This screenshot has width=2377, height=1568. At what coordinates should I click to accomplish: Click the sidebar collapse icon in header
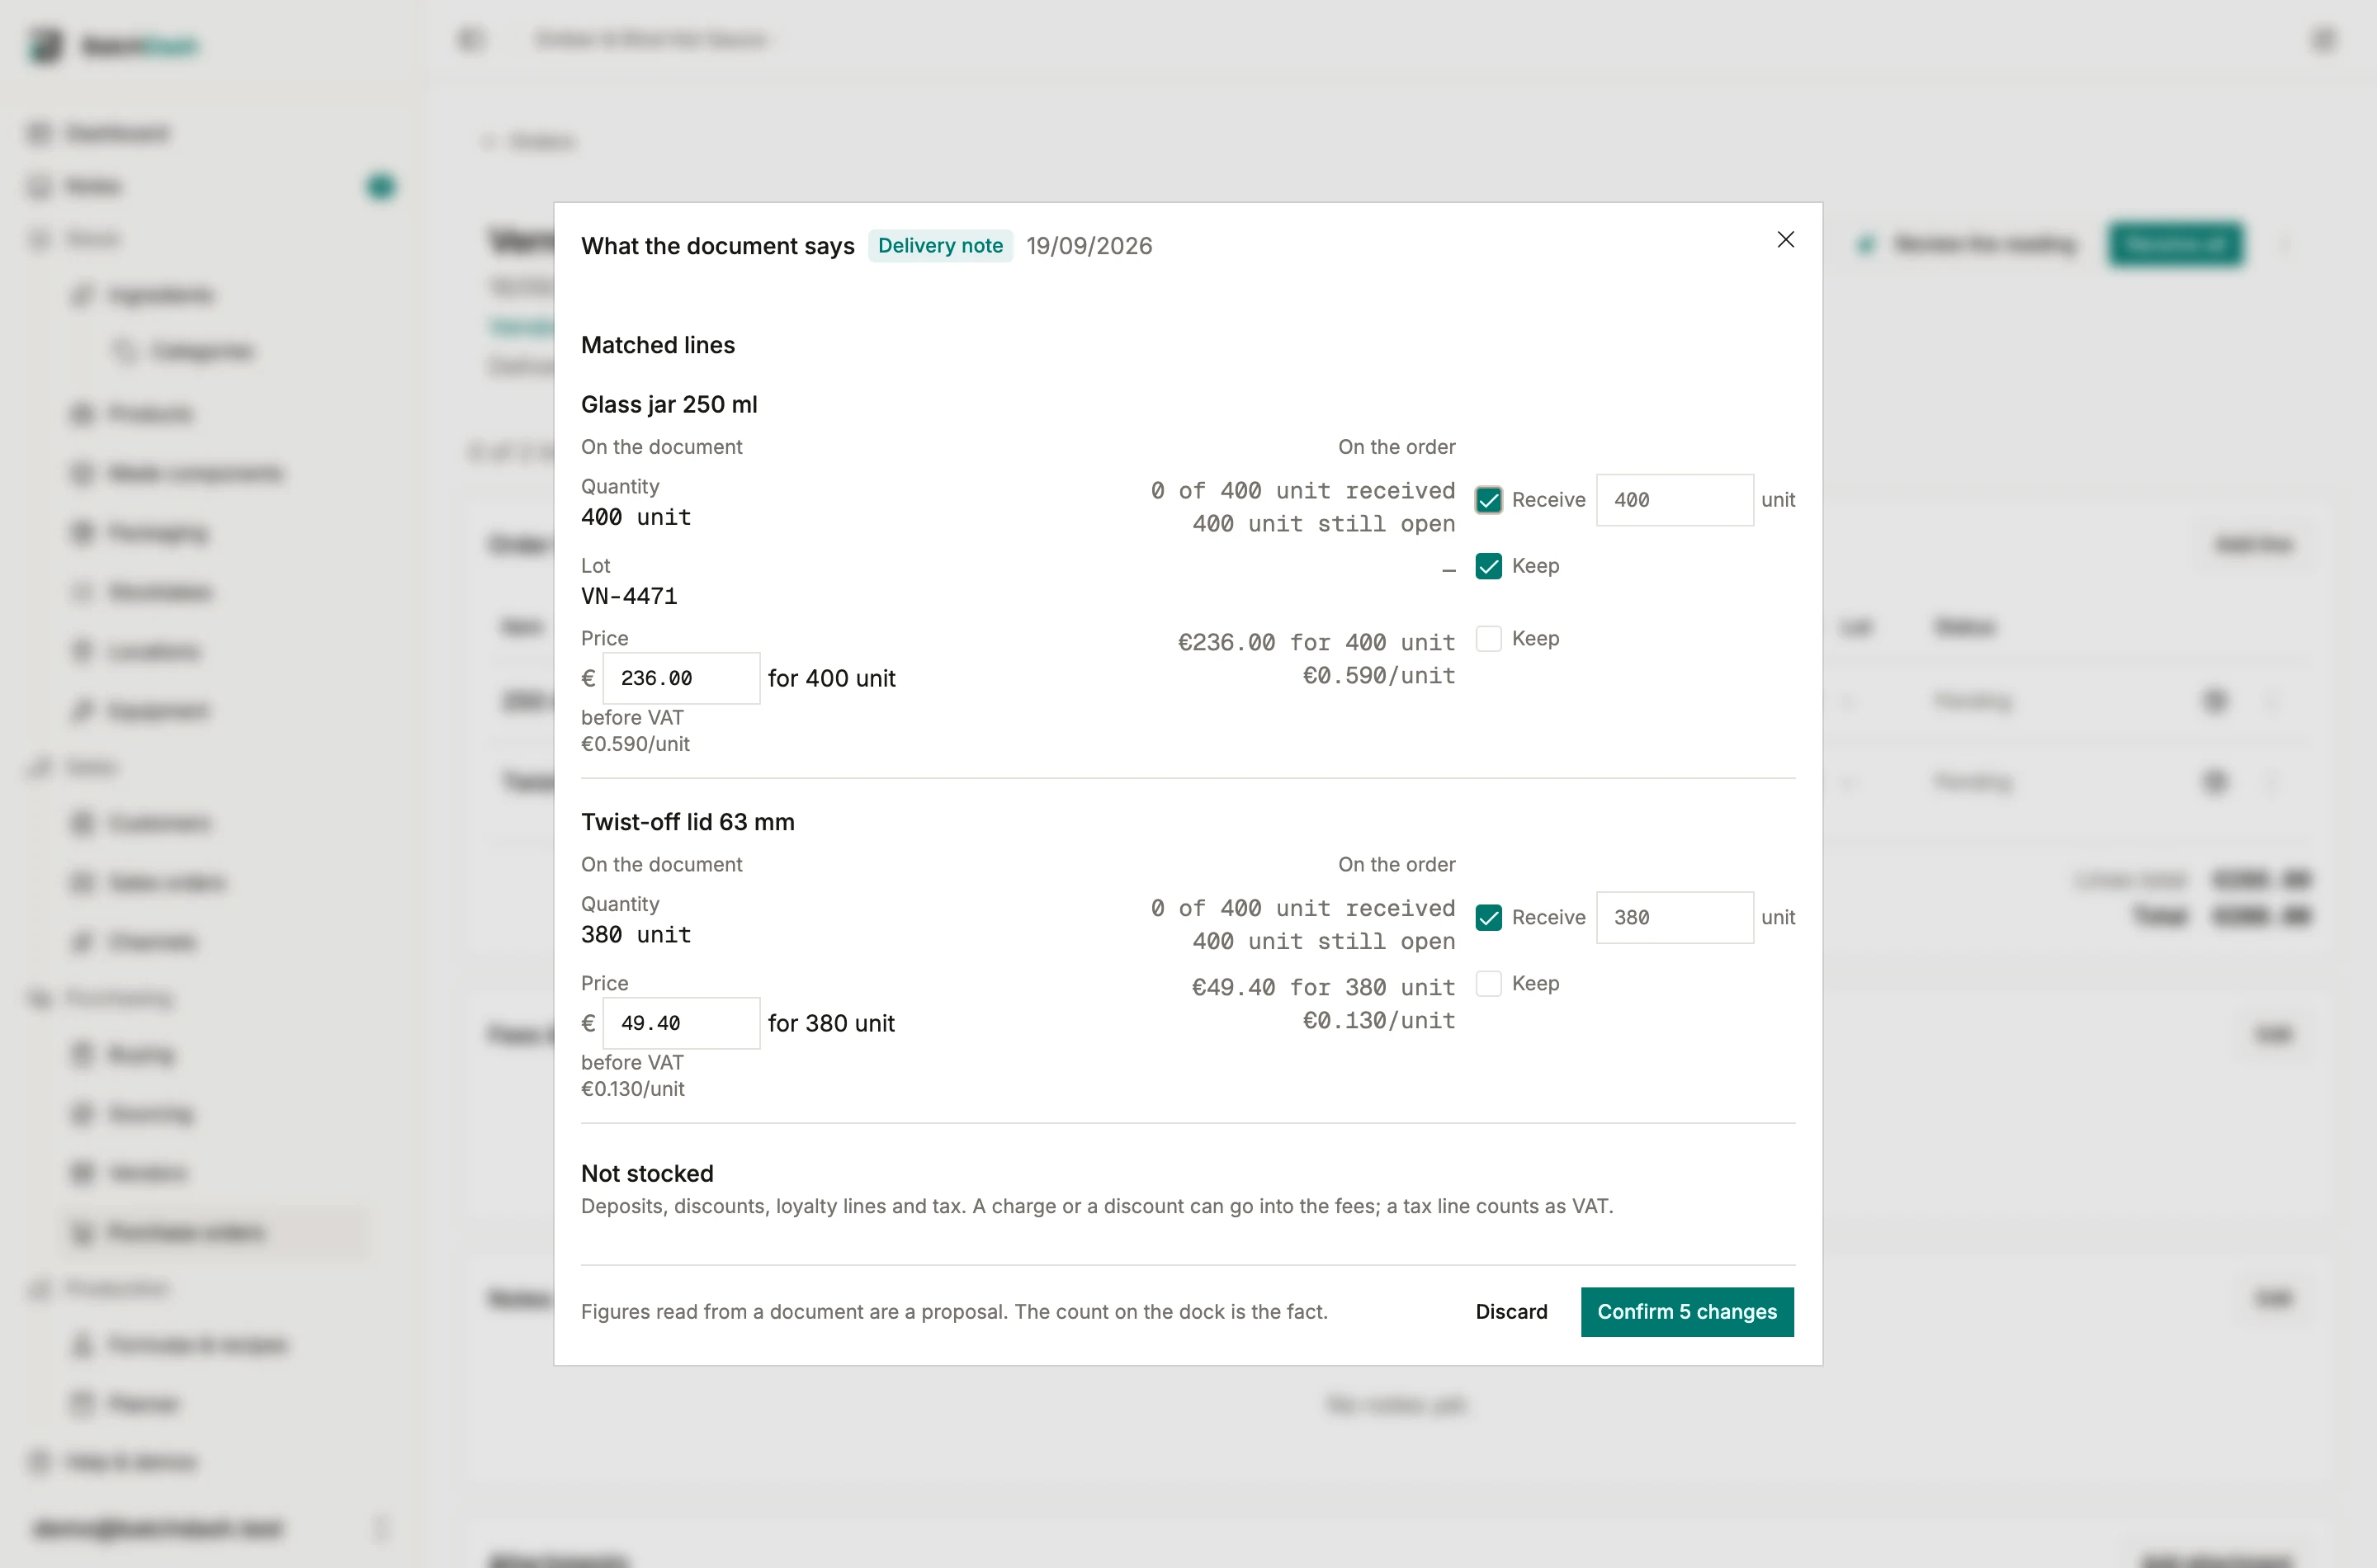[470, 40]
